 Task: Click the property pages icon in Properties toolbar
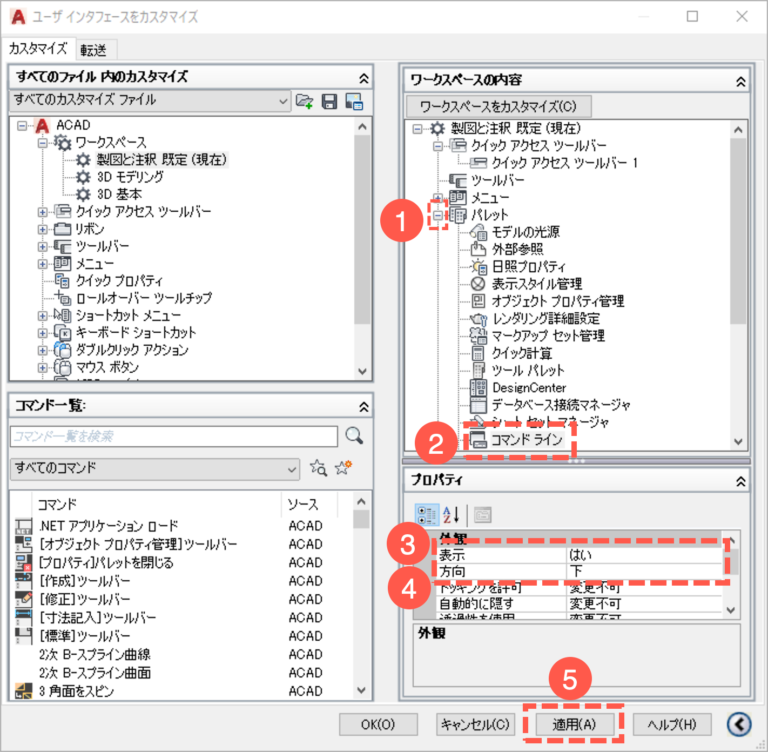click(x=482, y=514)
